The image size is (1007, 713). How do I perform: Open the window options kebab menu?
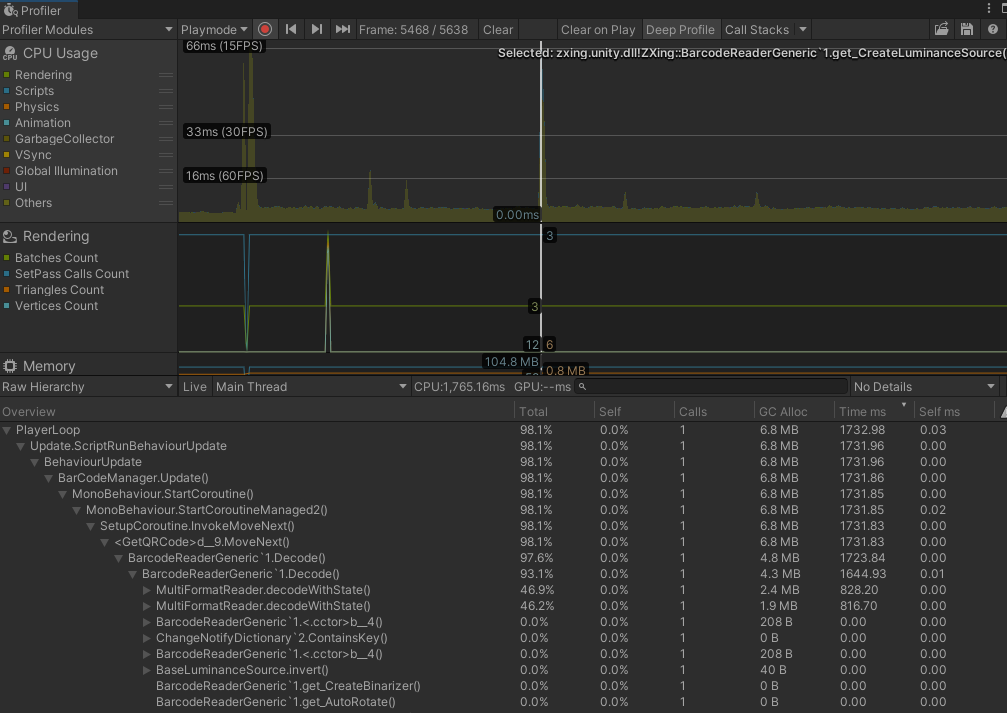pos(989,8)
